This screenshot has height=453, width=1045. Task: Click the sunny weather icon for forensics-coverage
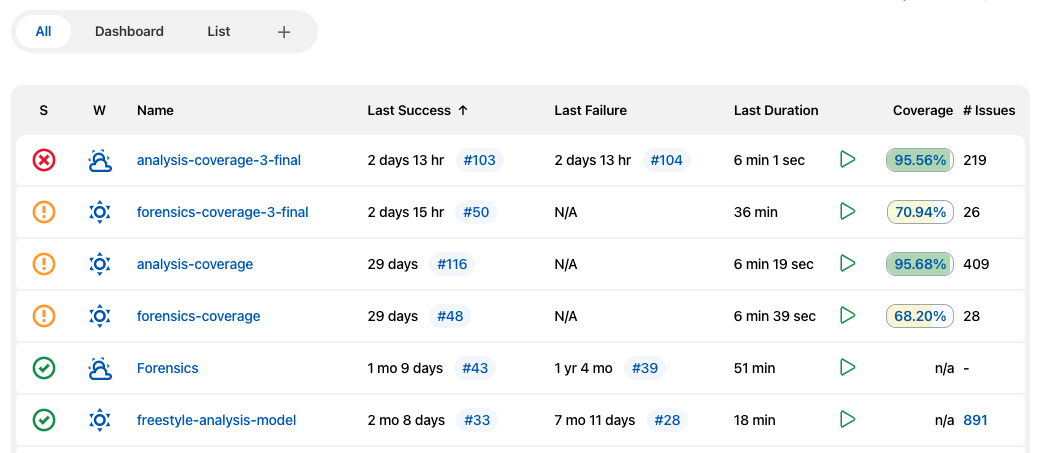click(99, 316)
